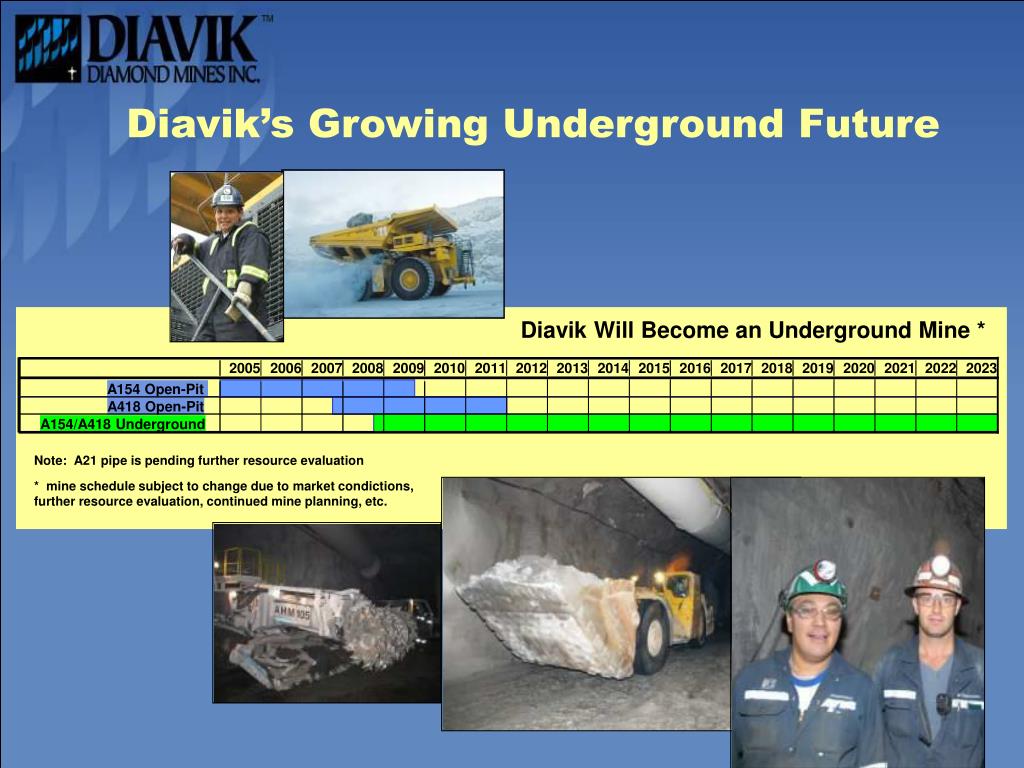Viewport: 1024px width, 768px height.
Task: Click the 2008 column header
Action: pyautogui.click(x=367, y=368)
